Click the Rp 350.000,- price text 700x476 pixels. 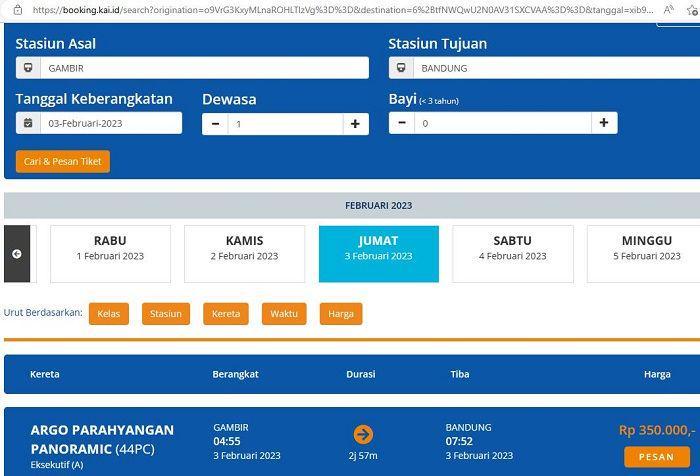(657, 430)
